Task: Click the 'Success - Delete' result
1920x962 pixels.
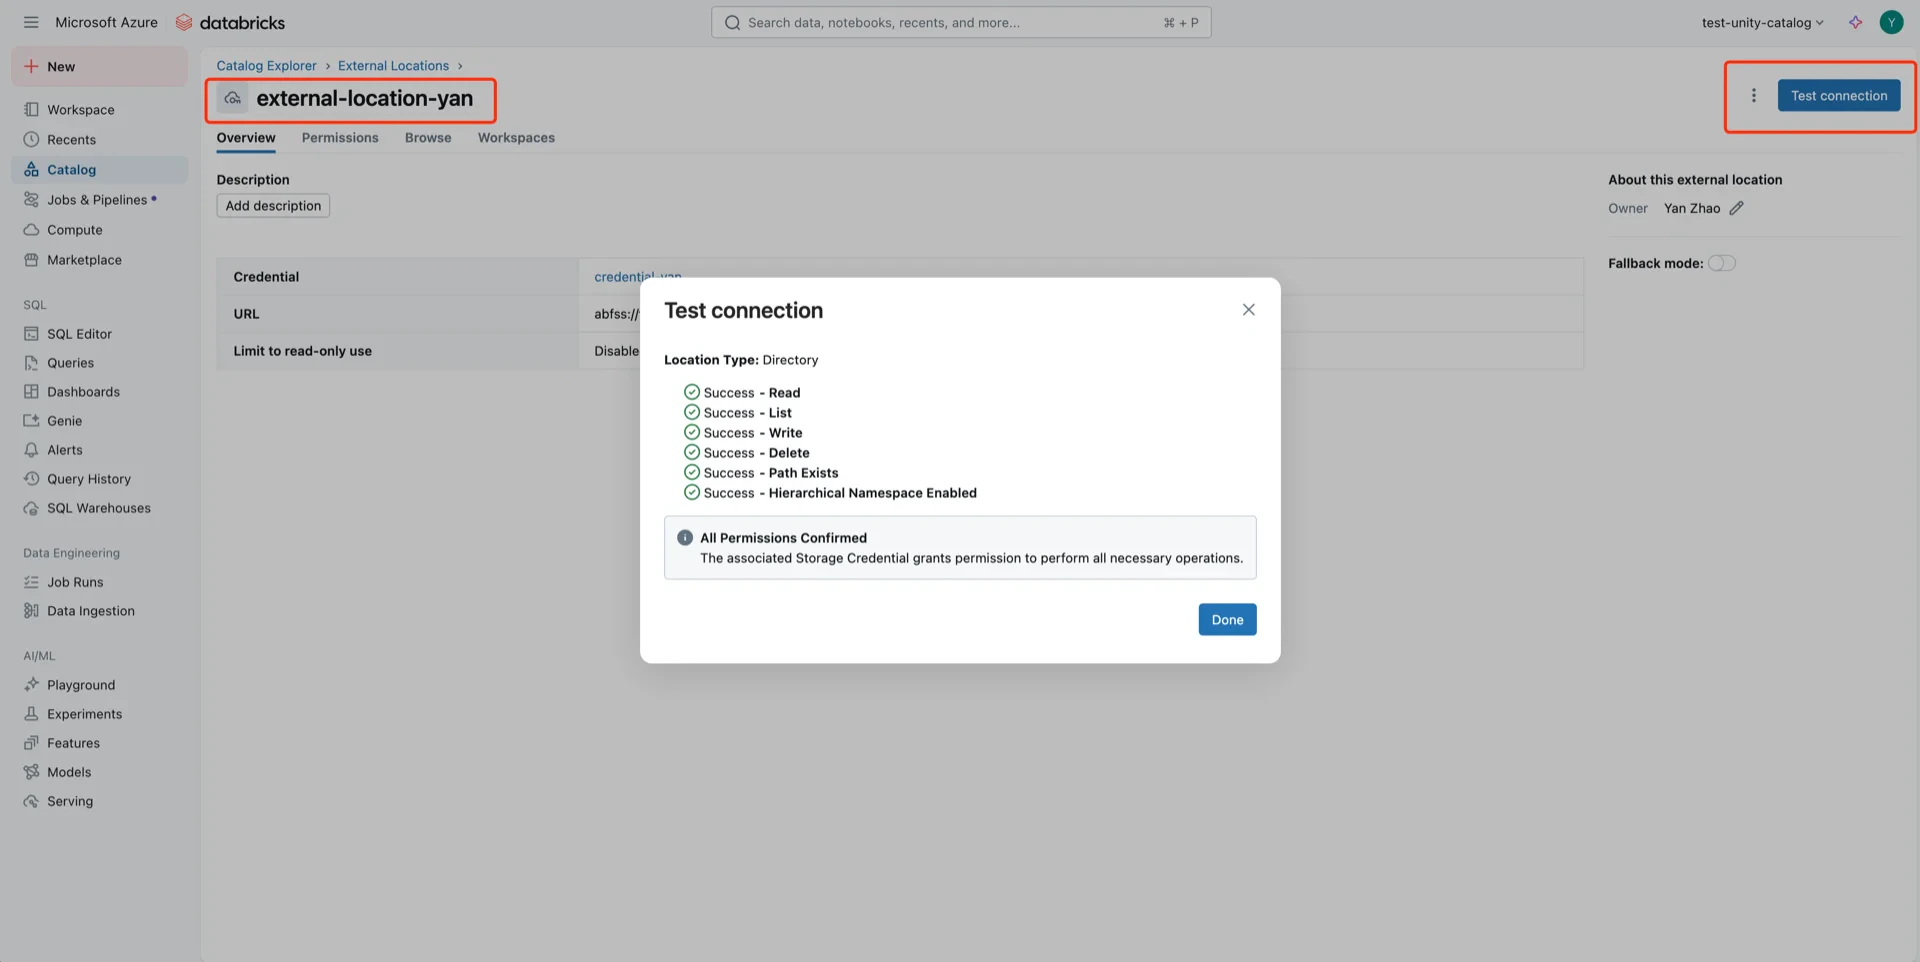Action: (747, 453)
